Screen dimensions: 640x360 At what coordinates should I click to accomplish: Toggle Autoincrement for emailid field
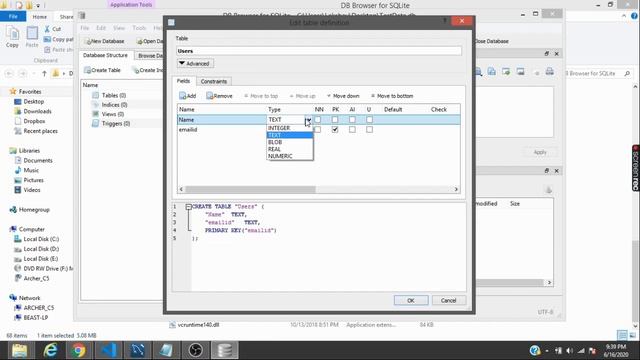coord(352,129)
